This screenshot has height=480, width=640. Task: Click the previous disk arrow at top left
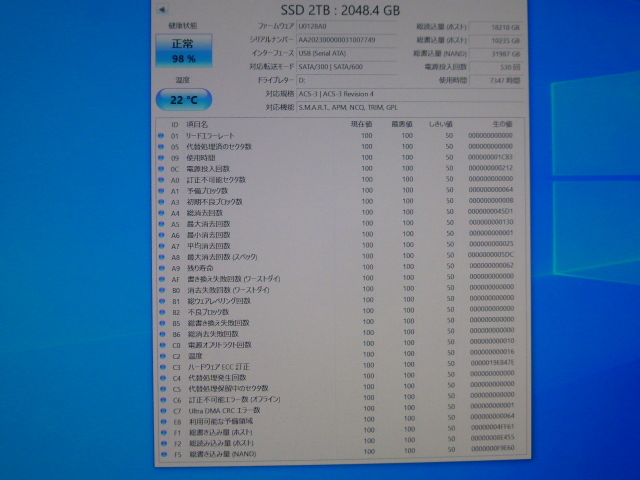[162, 9]
